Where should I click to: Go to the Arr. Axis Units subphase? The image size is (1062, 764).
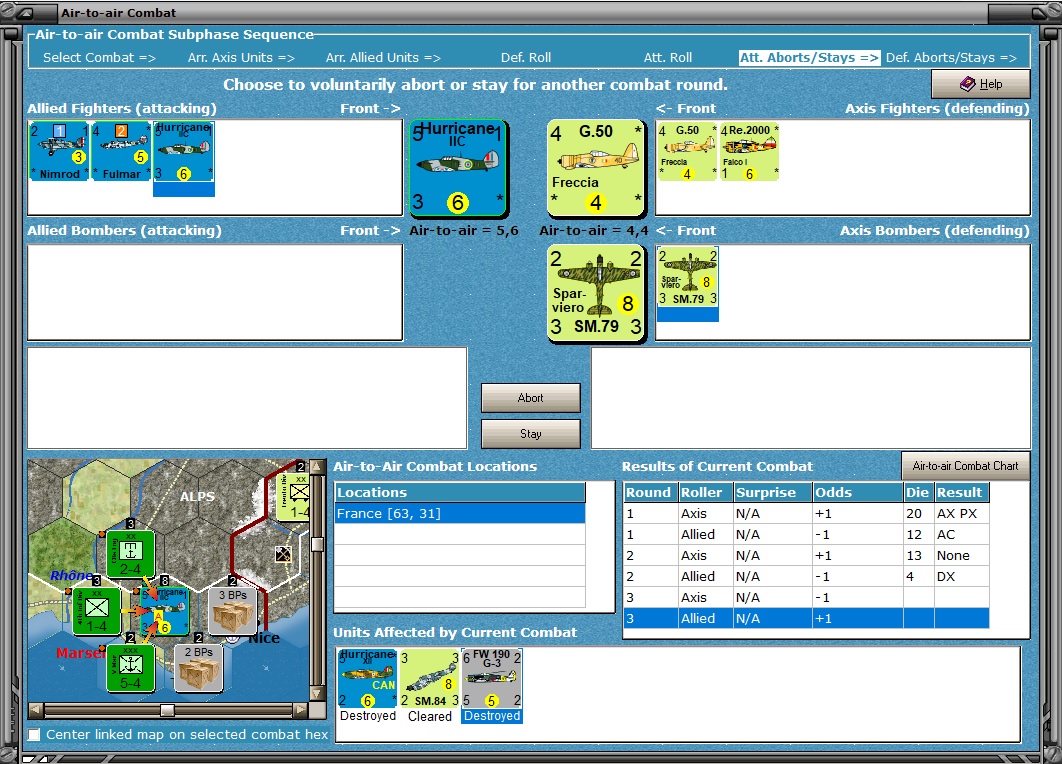(x=241, y=58)
